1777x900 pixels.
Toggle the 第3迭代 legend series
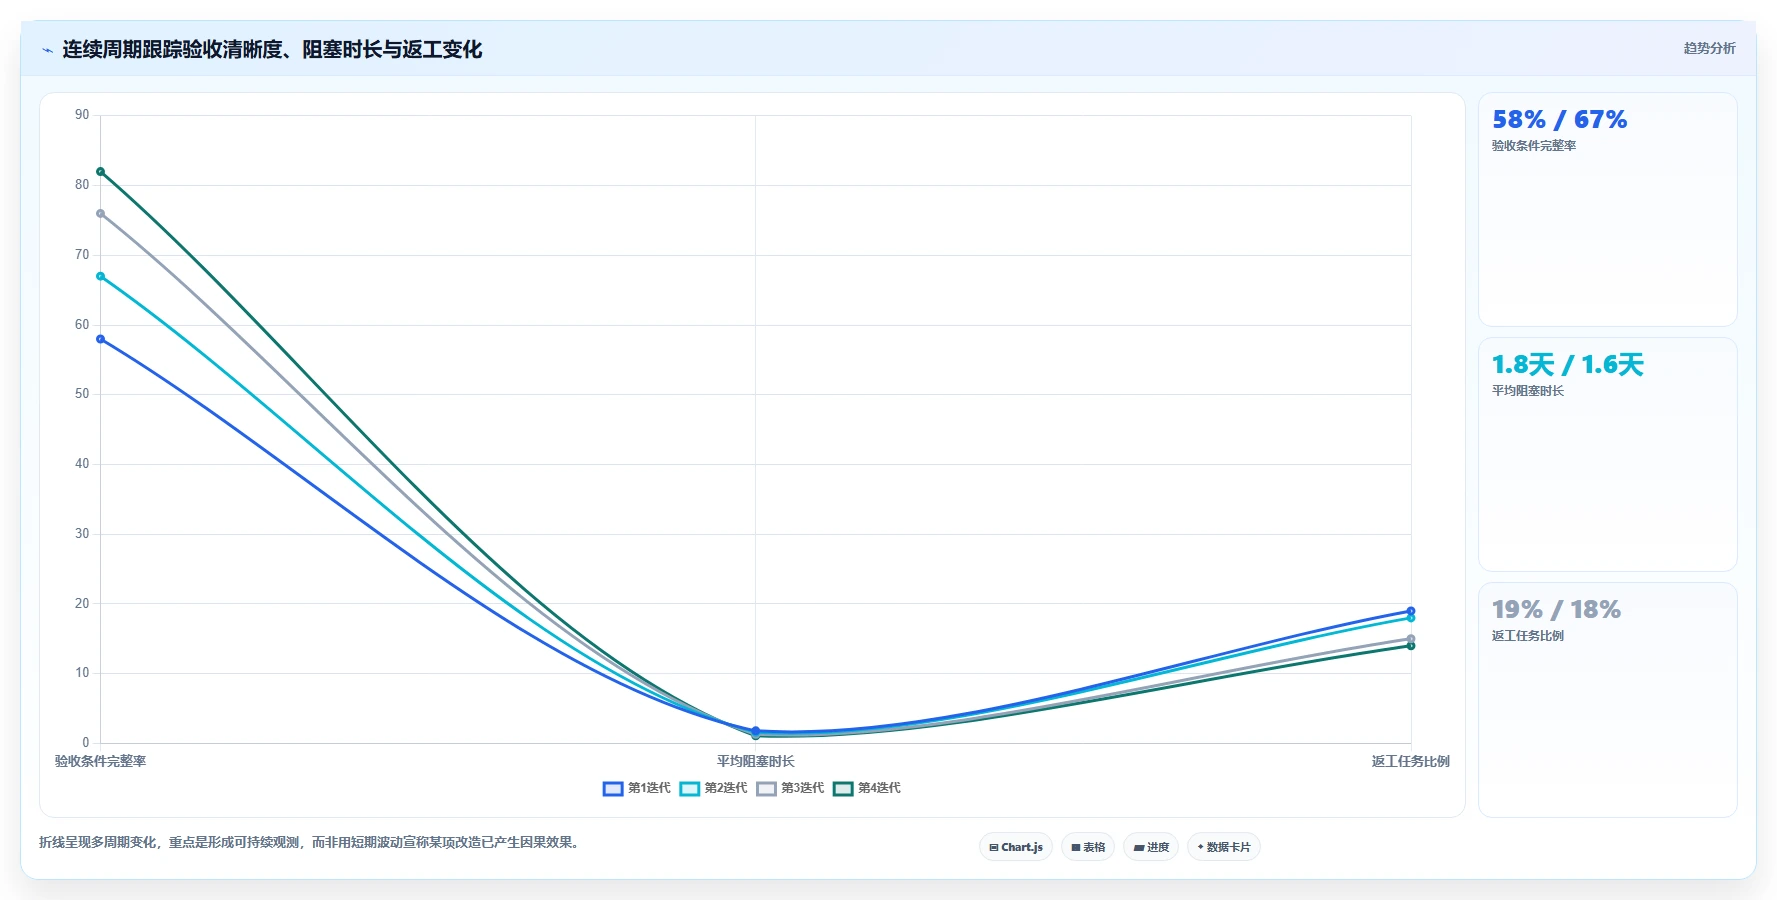pos(790,788)
